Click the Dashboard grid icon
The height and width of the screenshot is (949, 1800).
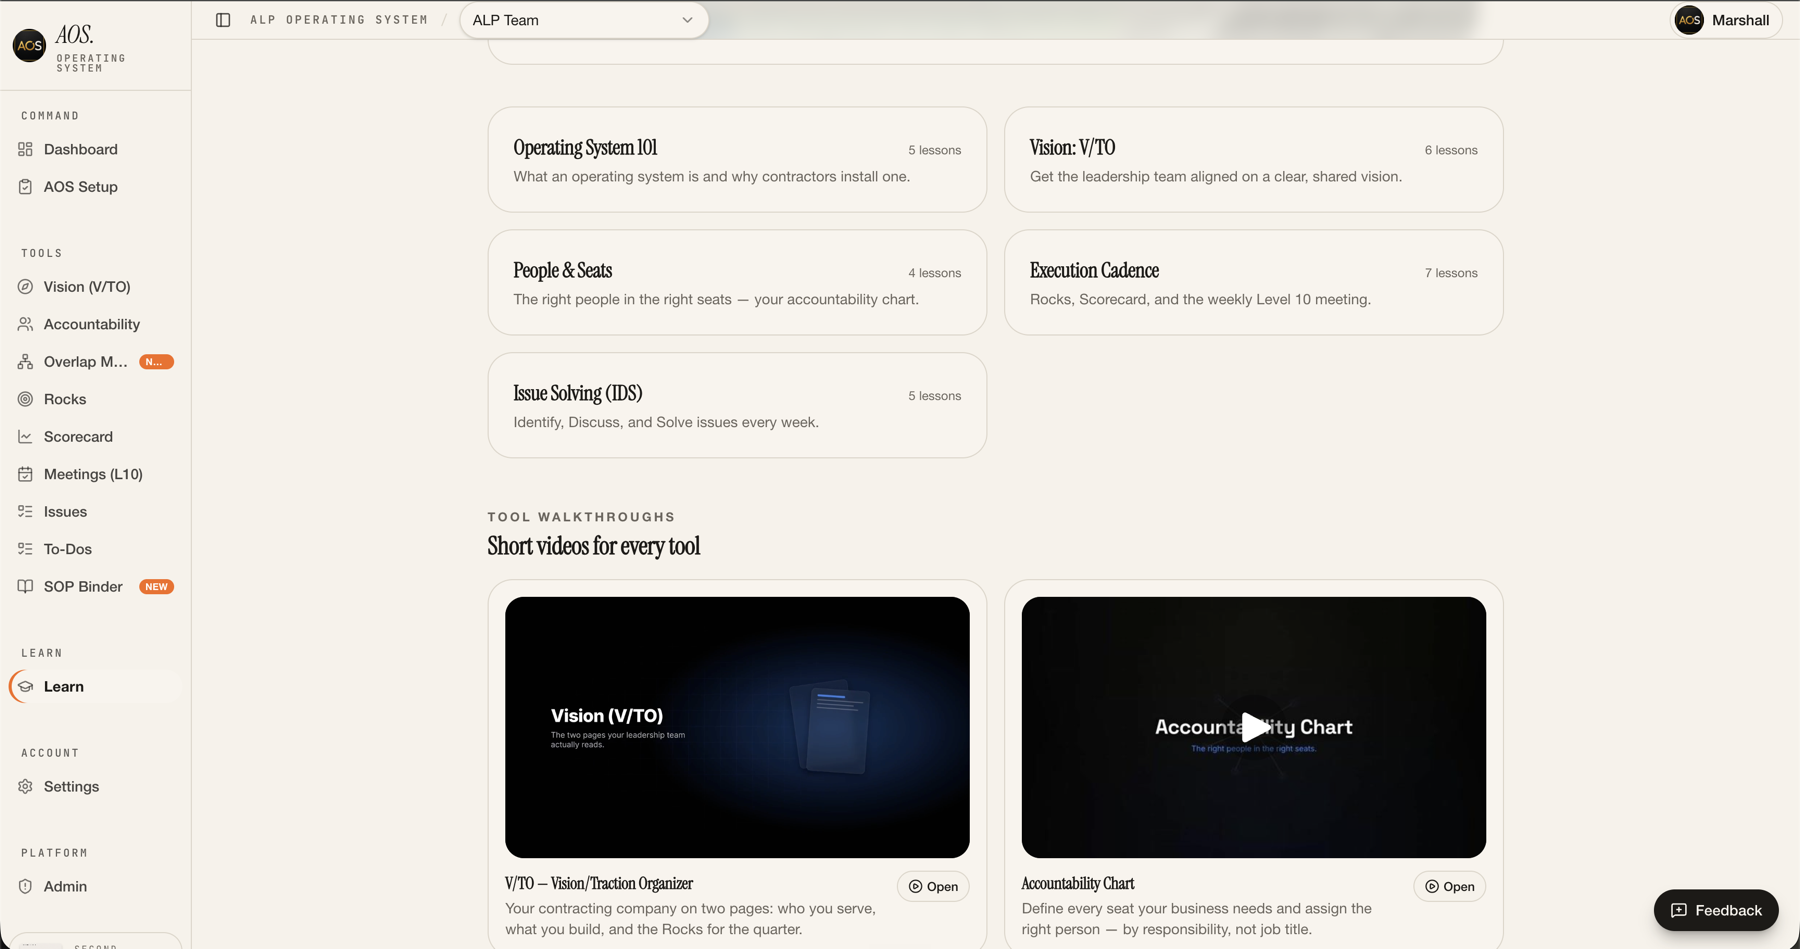coord(25,149)
